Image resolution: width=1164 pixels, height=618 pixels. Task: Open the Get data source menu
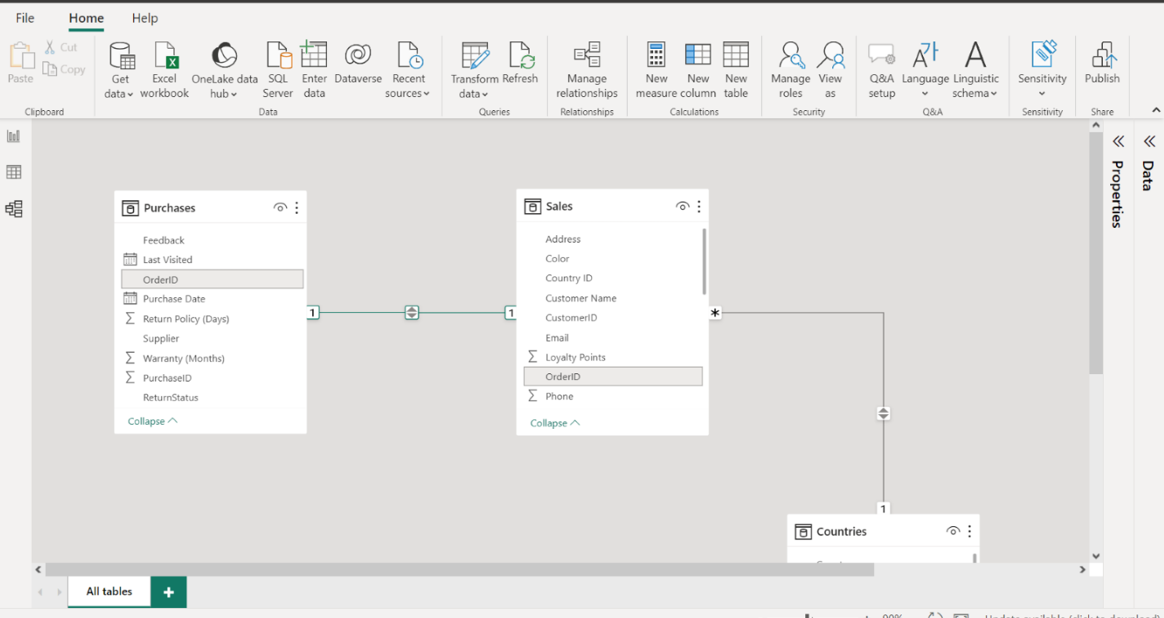tap(121, 70)
